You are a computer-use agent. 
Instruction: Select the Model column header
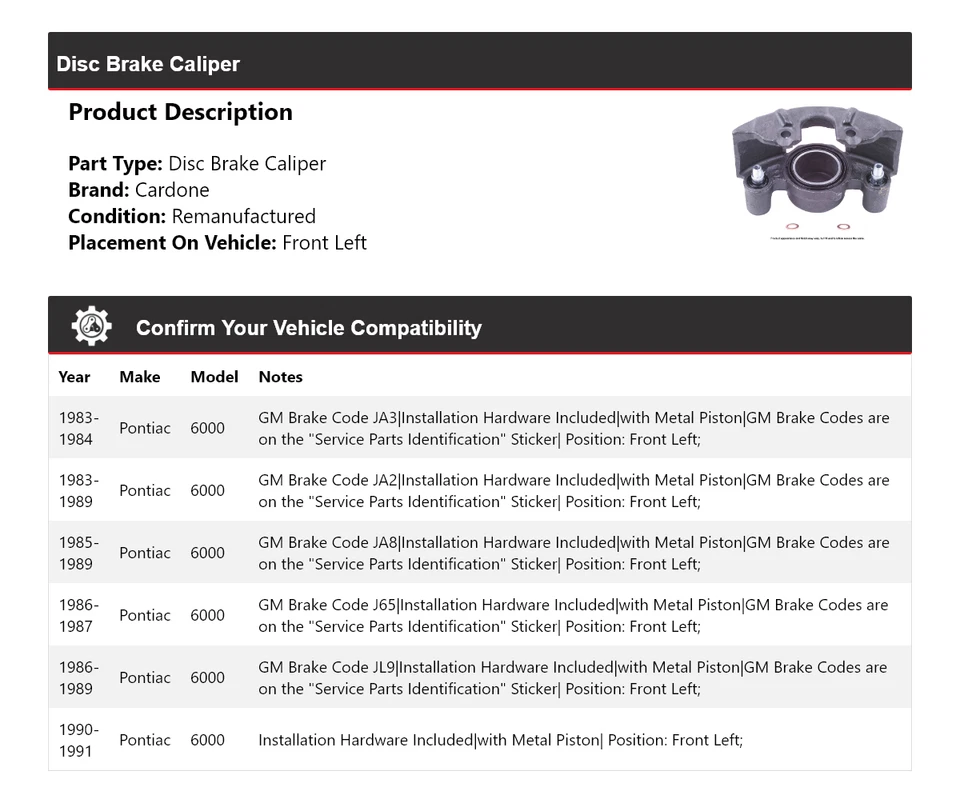tap(214, 377)
